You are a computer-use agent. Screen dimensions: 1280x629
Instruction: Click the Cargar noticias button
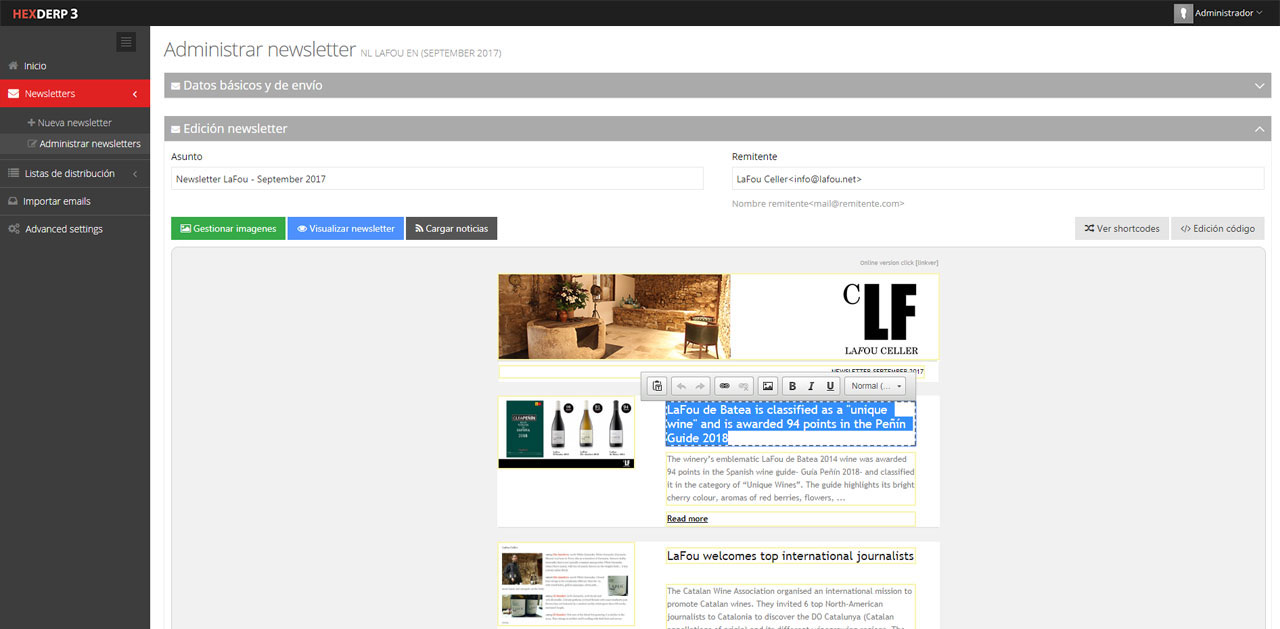451,229
